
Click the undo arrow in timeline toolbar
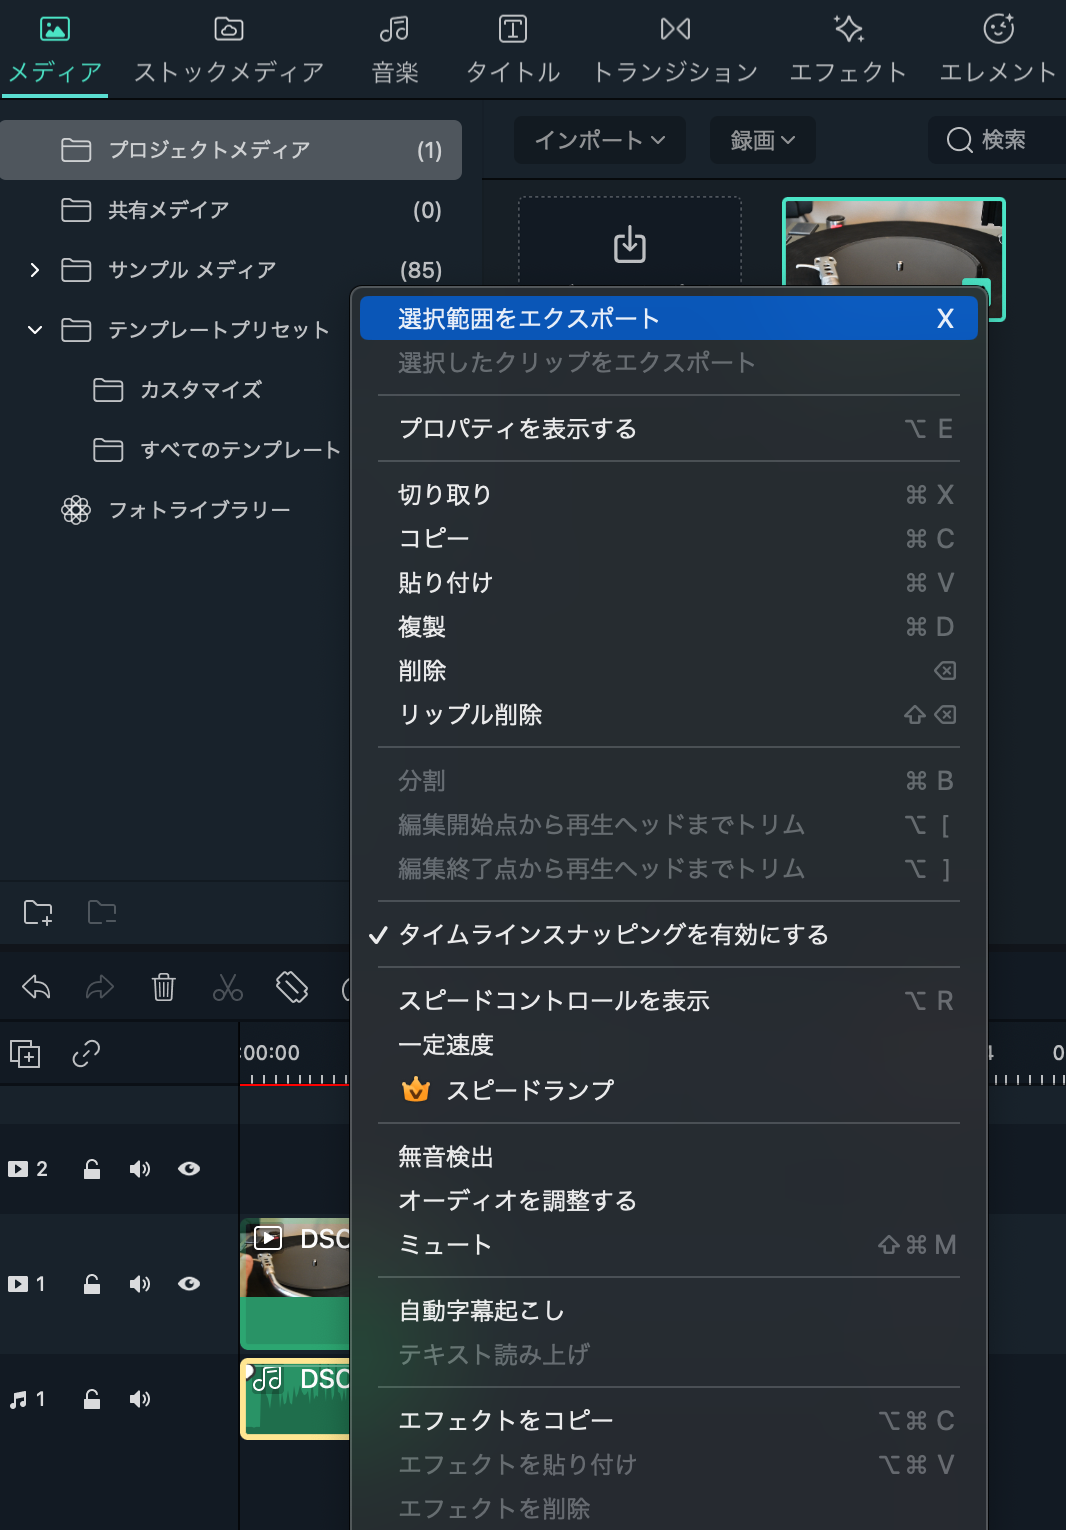click(36, 988)
